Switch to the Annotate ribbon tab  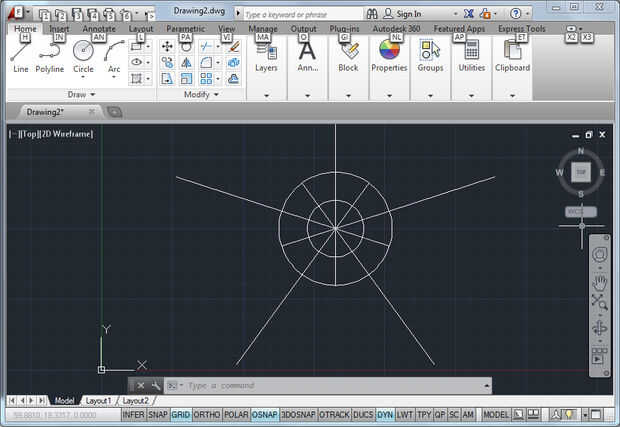point(99,29)
